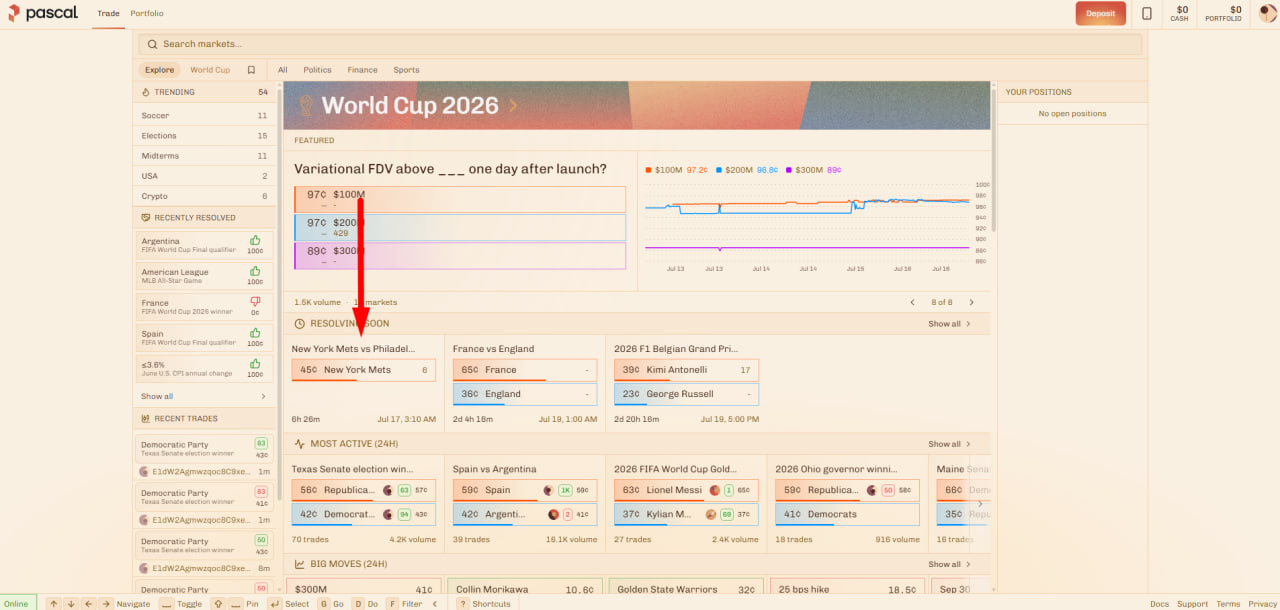Open the user profile avatar
Screen dimensions: 1280x610
click(x=1267, y=13)
